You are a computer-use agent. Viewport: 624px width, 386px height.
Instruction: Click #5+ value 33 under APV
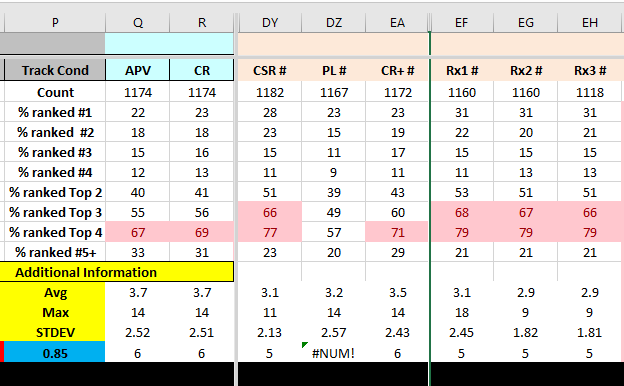(138, 252)
